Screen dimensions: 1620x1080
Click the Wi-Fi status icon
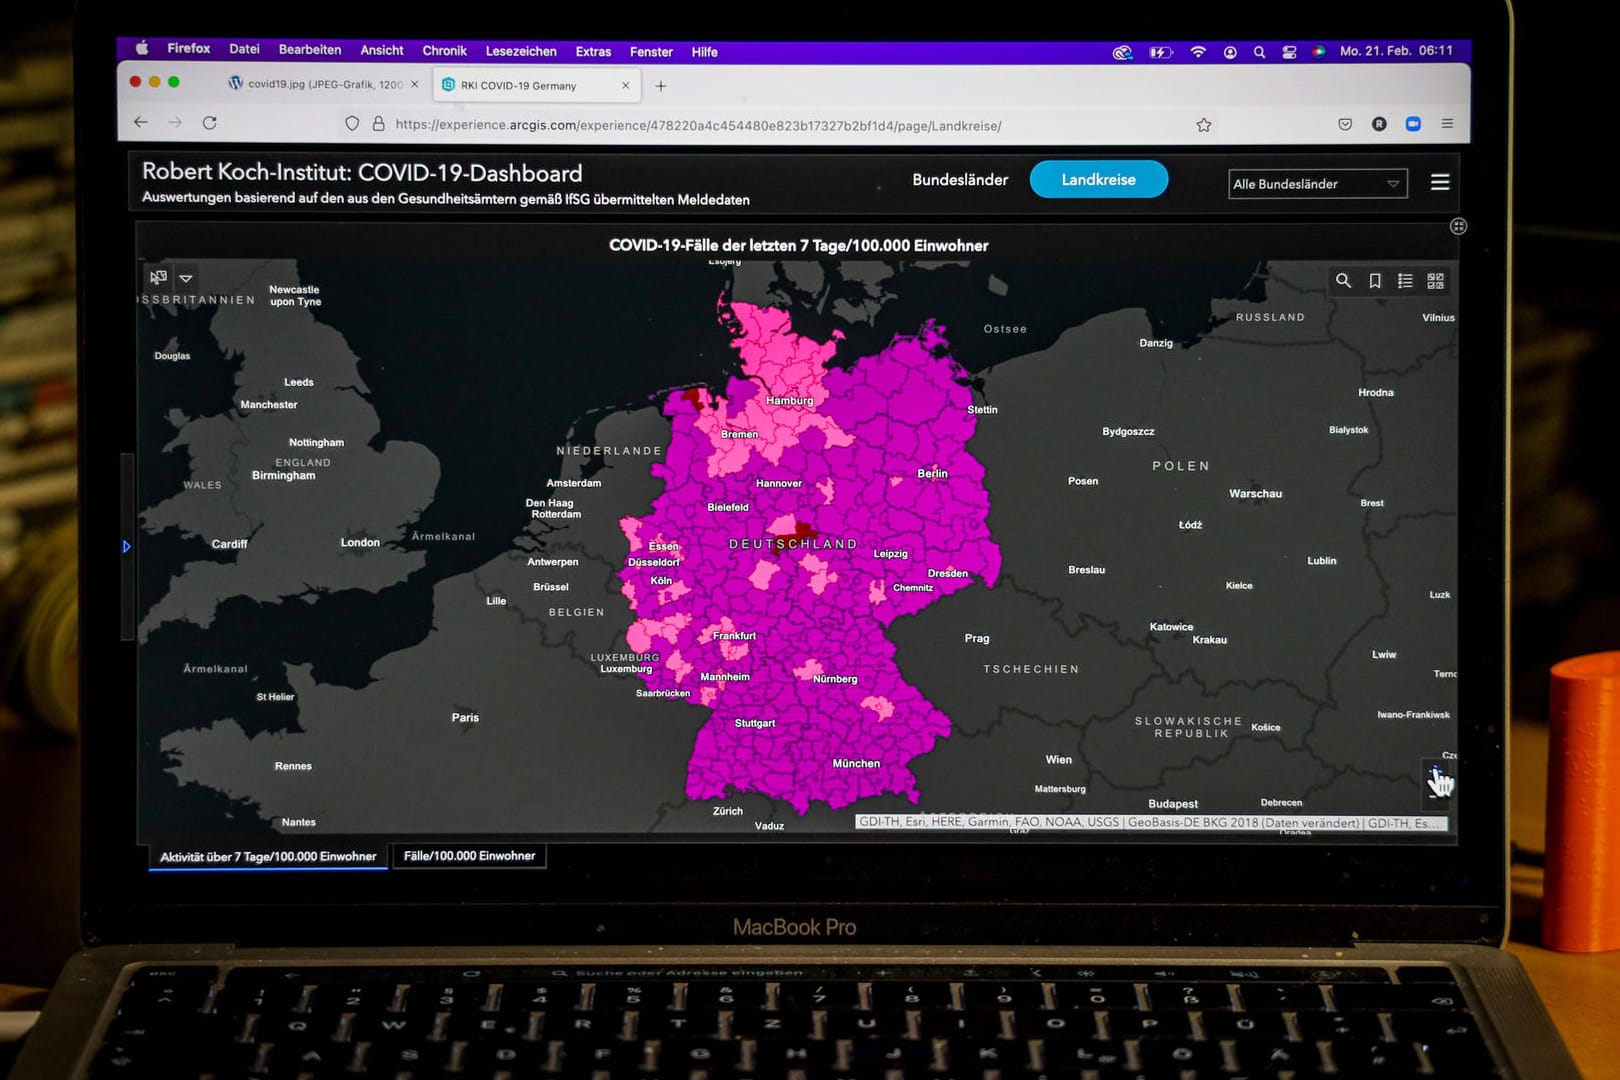(x=1197, y=52)
